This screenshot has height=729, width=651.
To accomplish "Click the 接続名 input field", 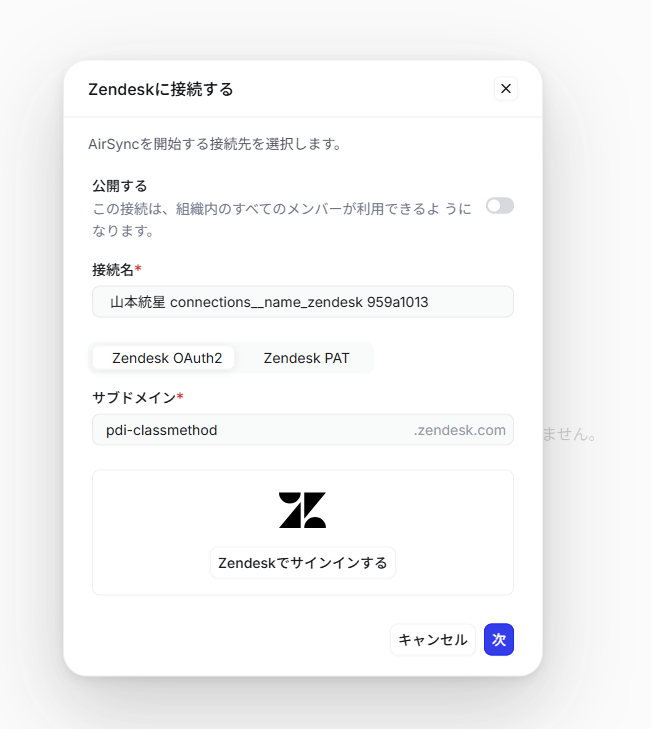I will coord(303,302).
